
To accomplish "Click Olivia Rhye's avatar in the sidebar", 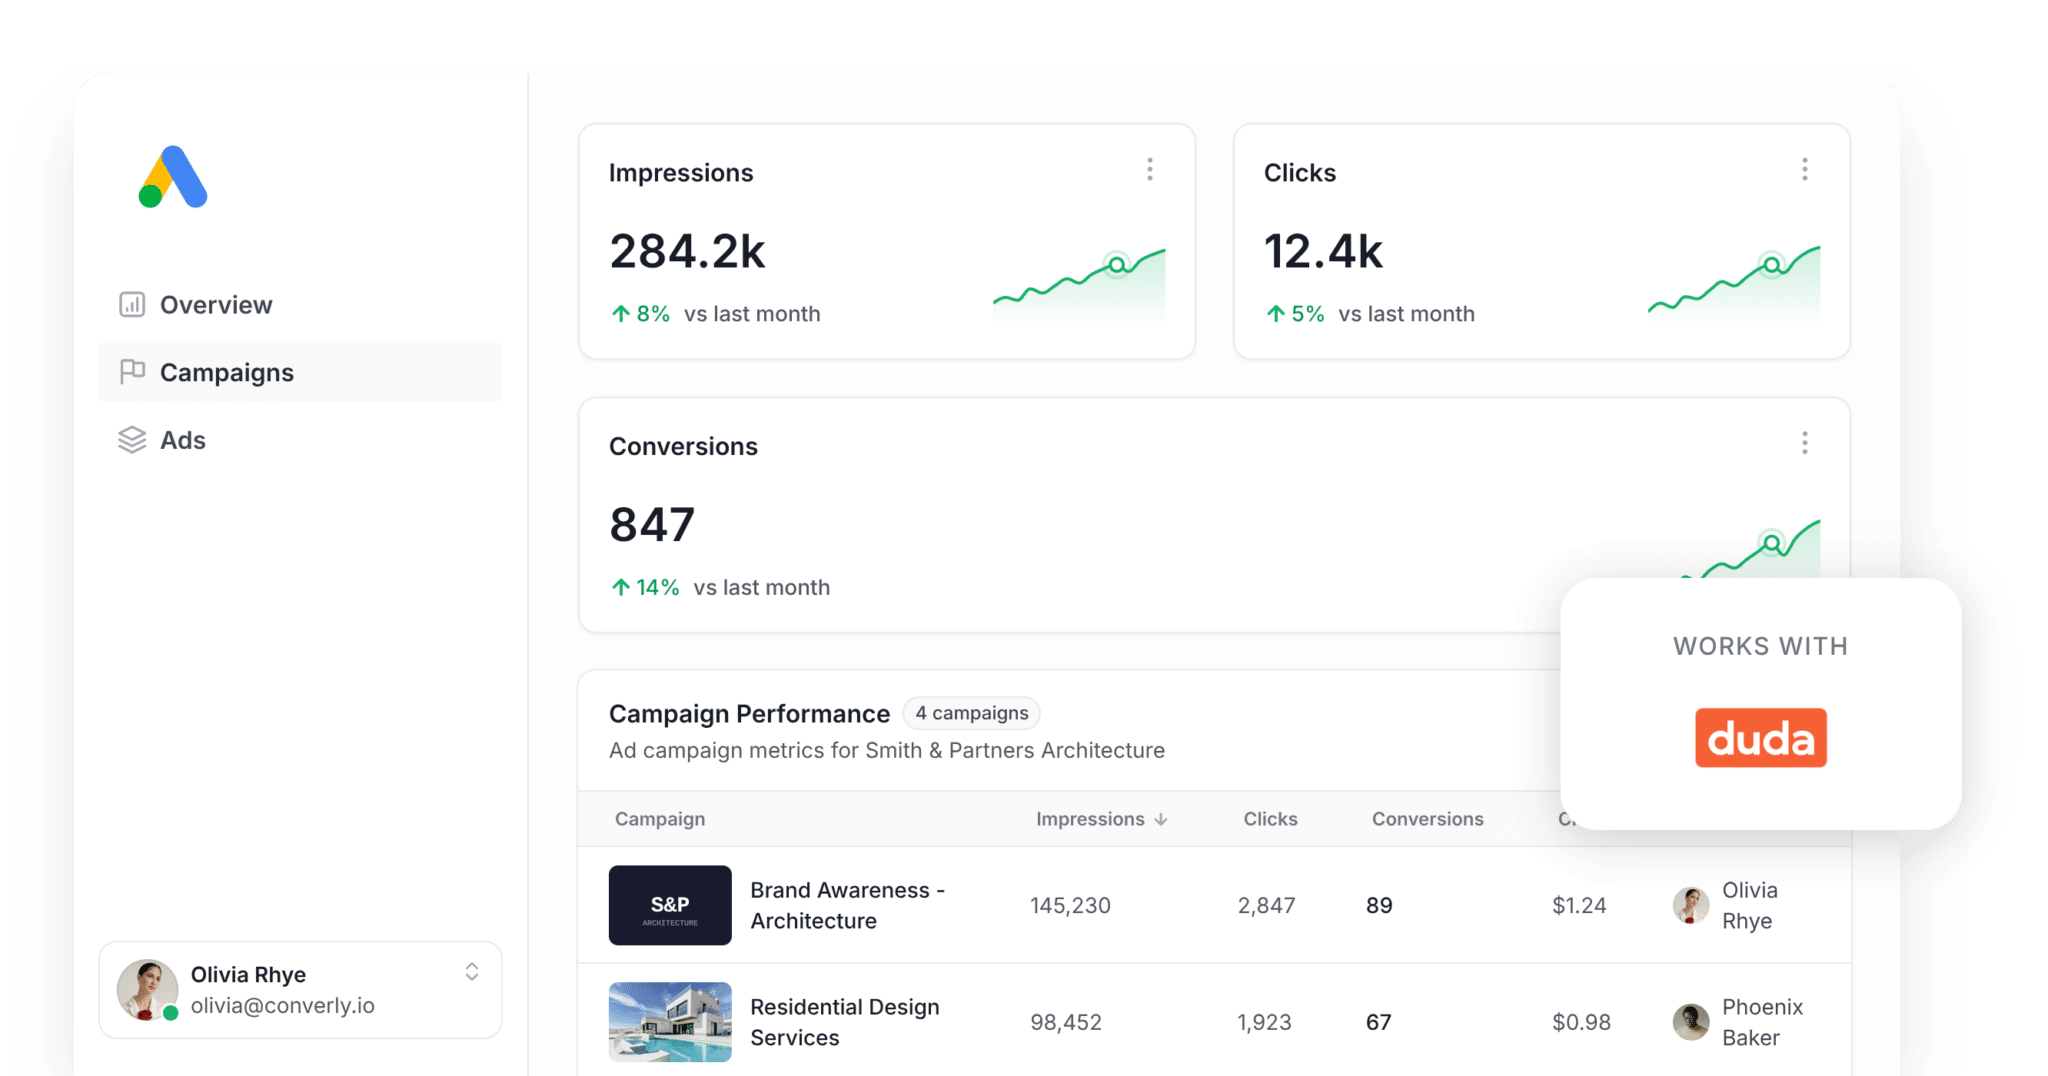I will tap(148, 990).
